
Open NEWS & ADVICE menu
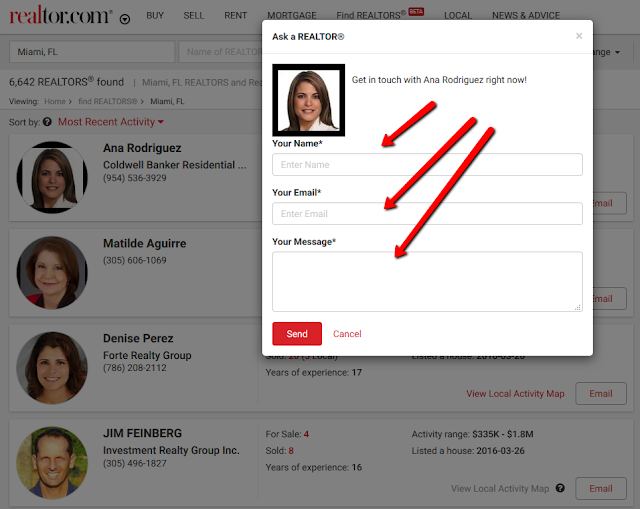click(x=526, y=16)
